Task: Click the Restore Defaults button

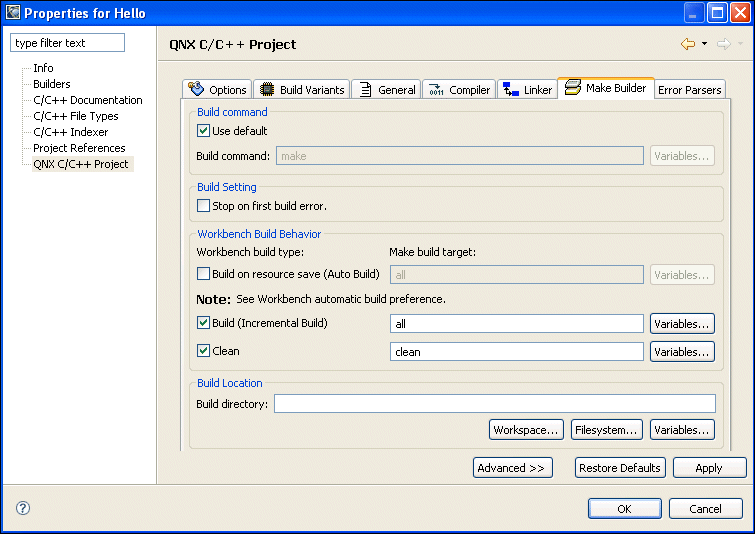Action: (x=620, y=468)
